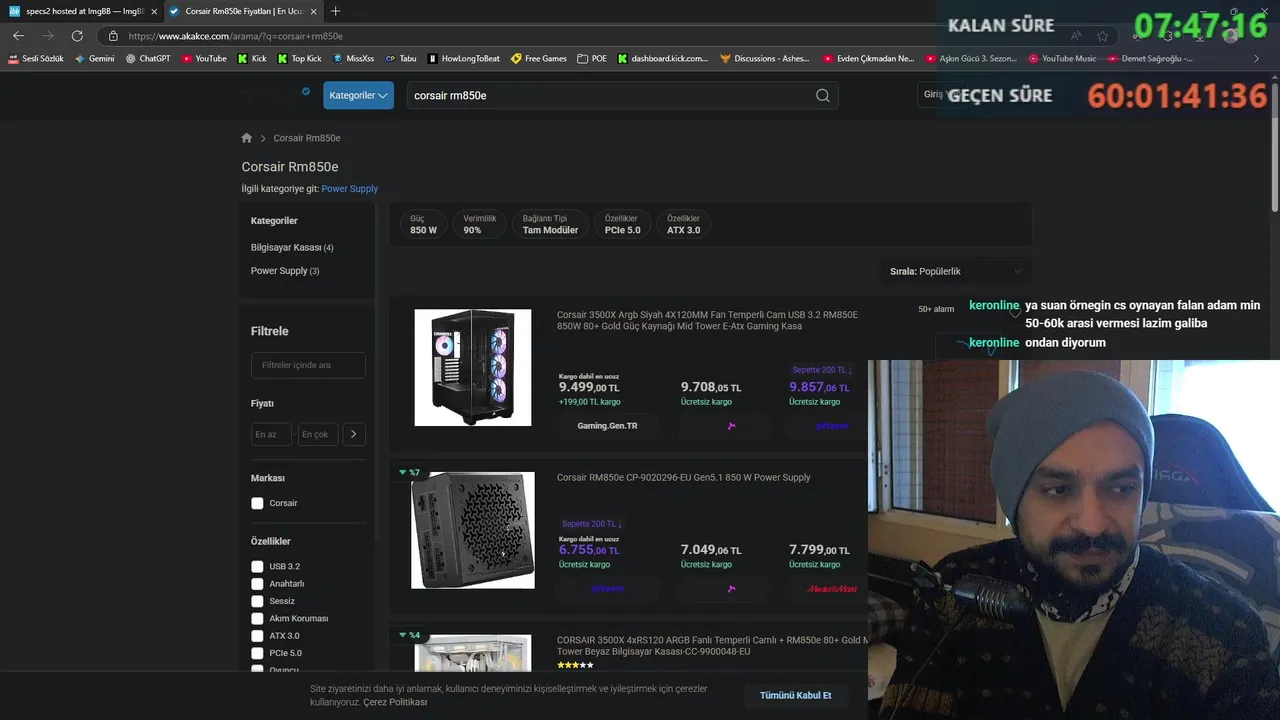Click the Özellikler PCIe 5.0 filter chip
The height and width of the screenshot is (720, 1280).
pyautogui.click(x=622, y=224)
